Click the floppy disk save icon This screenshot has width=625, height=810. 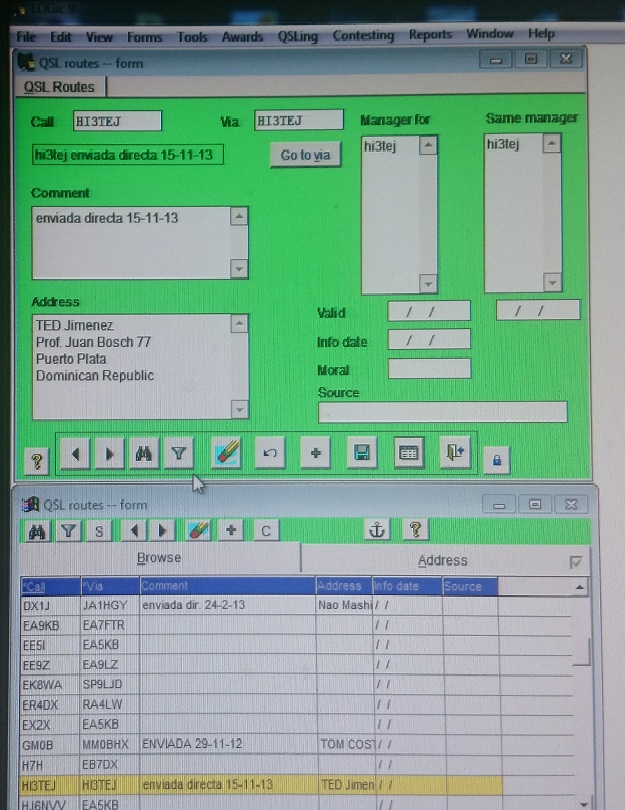362,453
